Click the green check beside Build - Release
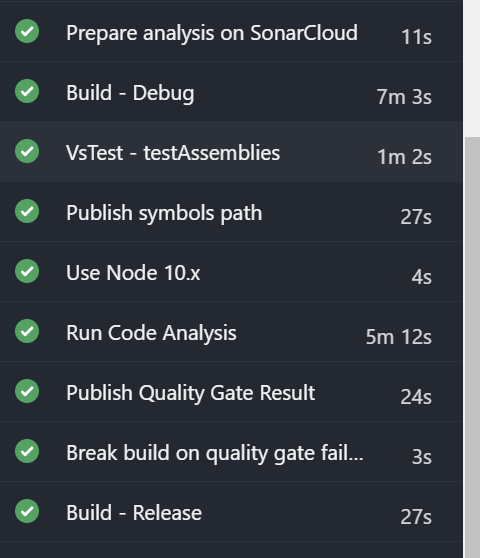 tap(27, 511)
